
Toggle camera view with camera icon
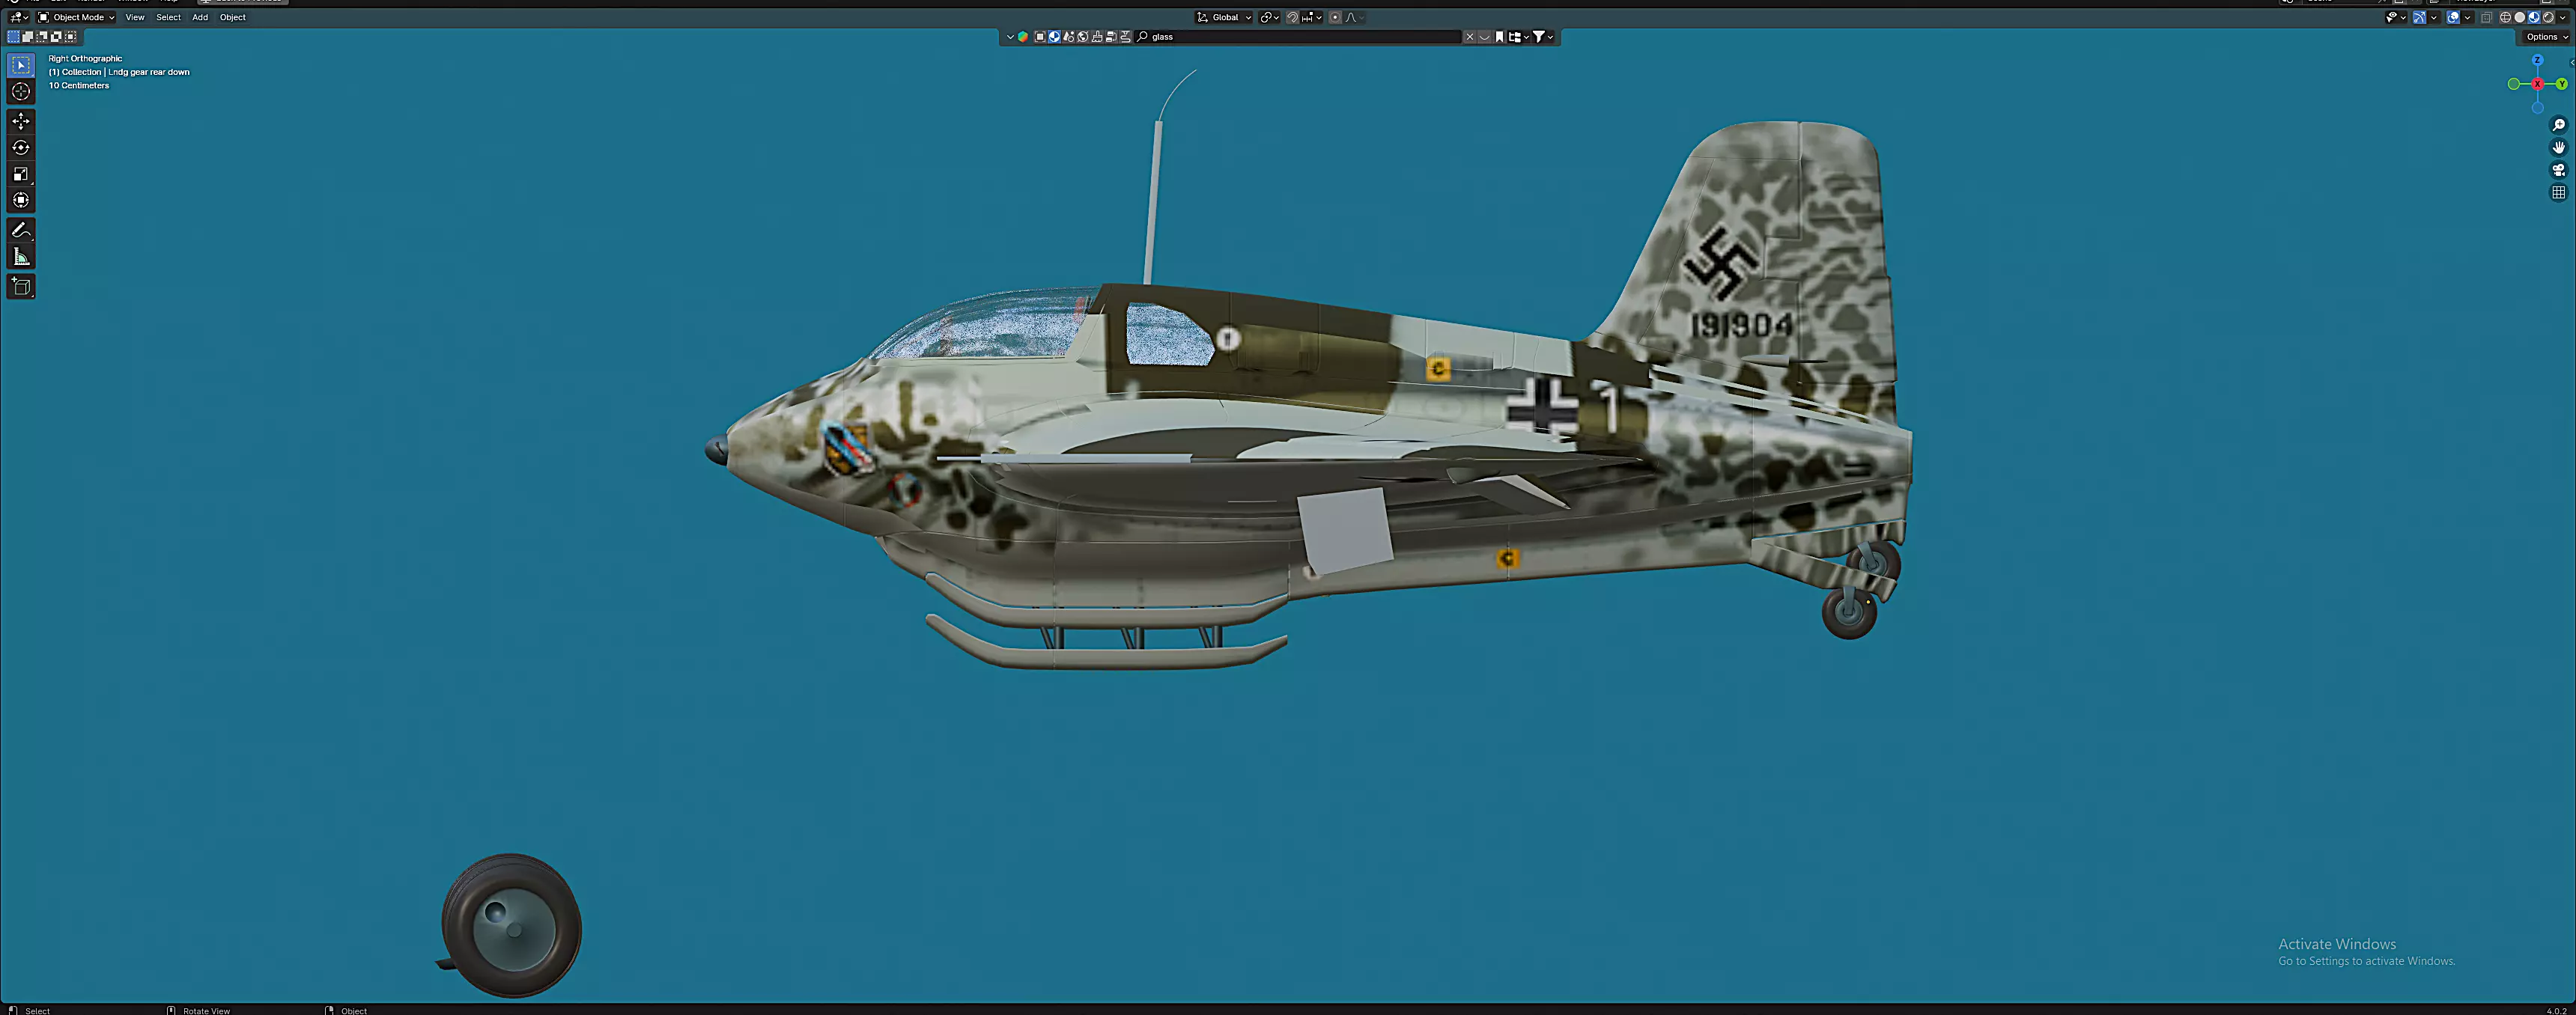(x=2558, y=170)
